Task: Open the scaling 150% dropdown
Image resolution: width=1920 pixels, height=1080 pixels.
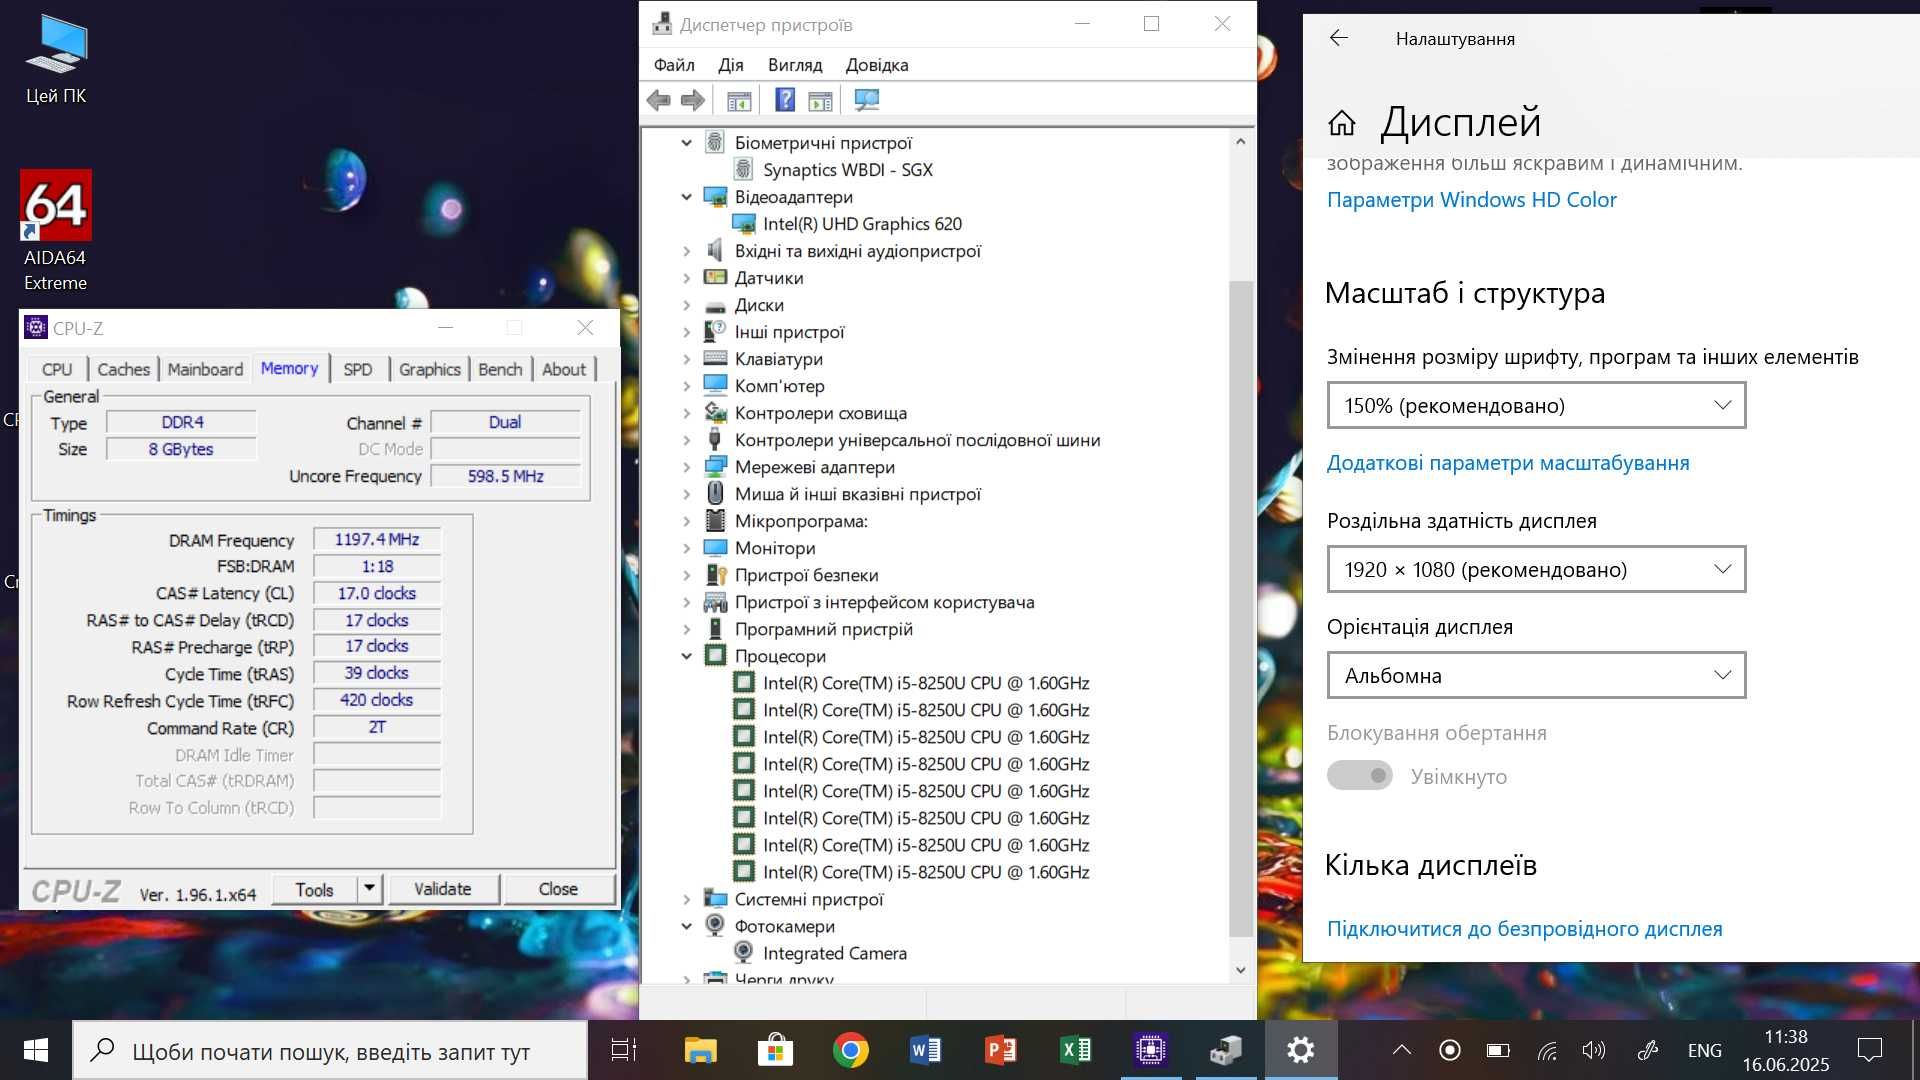Action: (1536, 406)
